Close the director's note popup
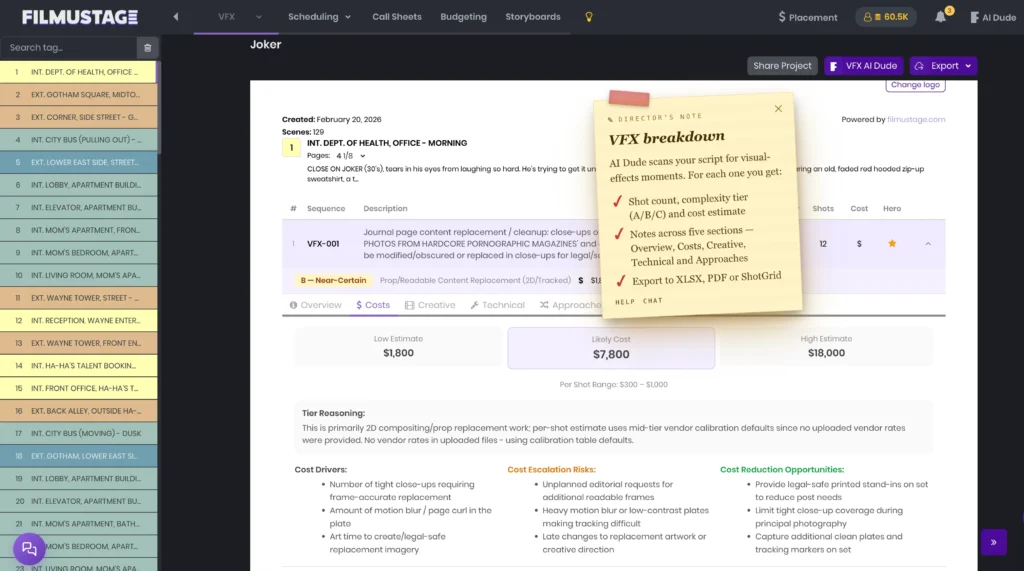 (778, 108)
